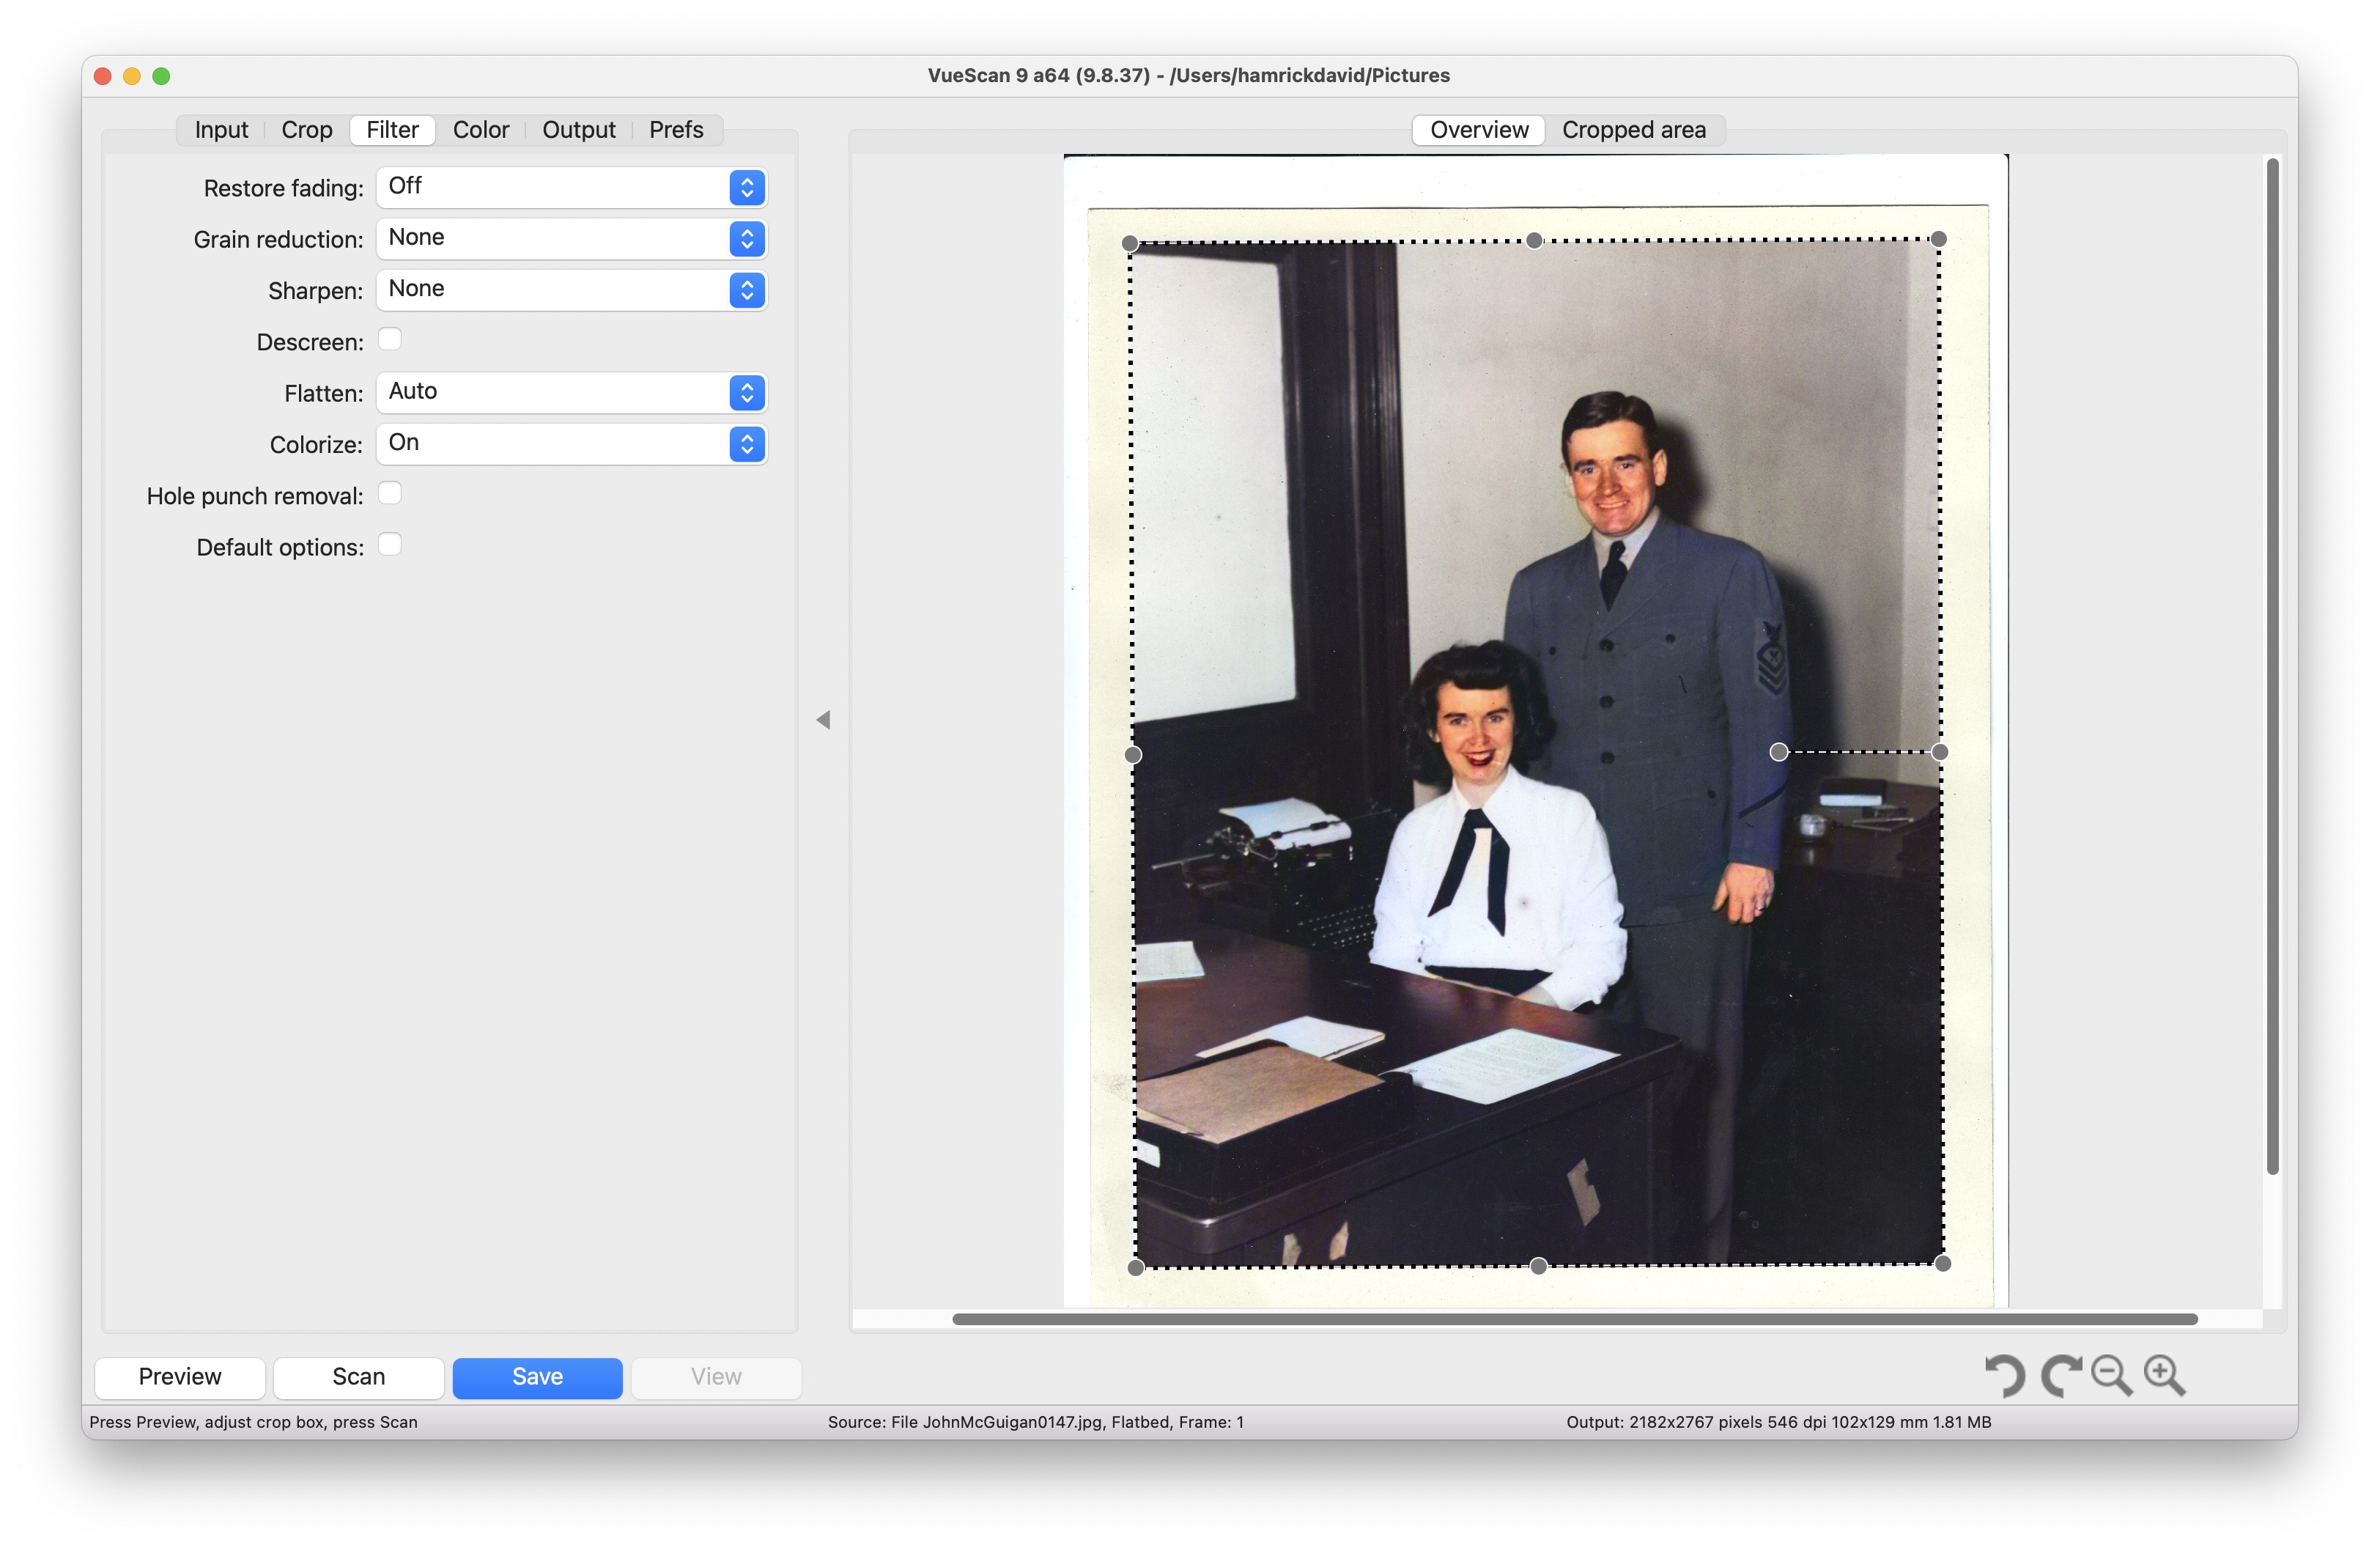Open the Crop settings tab
Screen dimensions: 2380x1548
pos(306,129)
